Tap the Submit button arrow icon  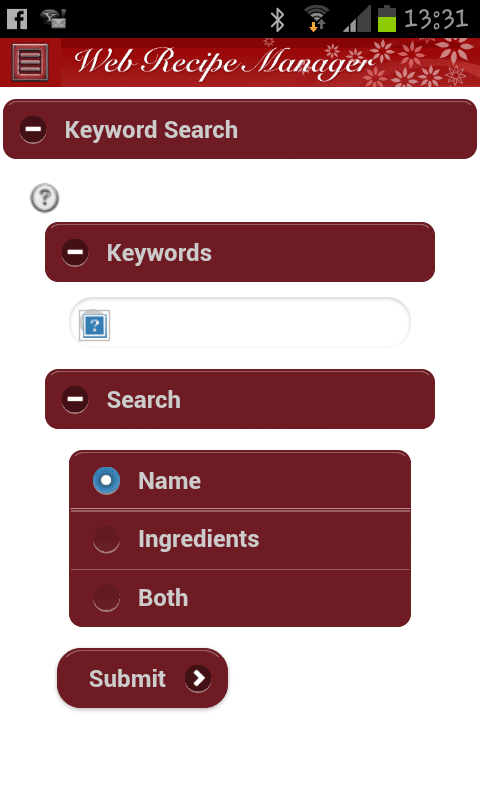point(198,679)
